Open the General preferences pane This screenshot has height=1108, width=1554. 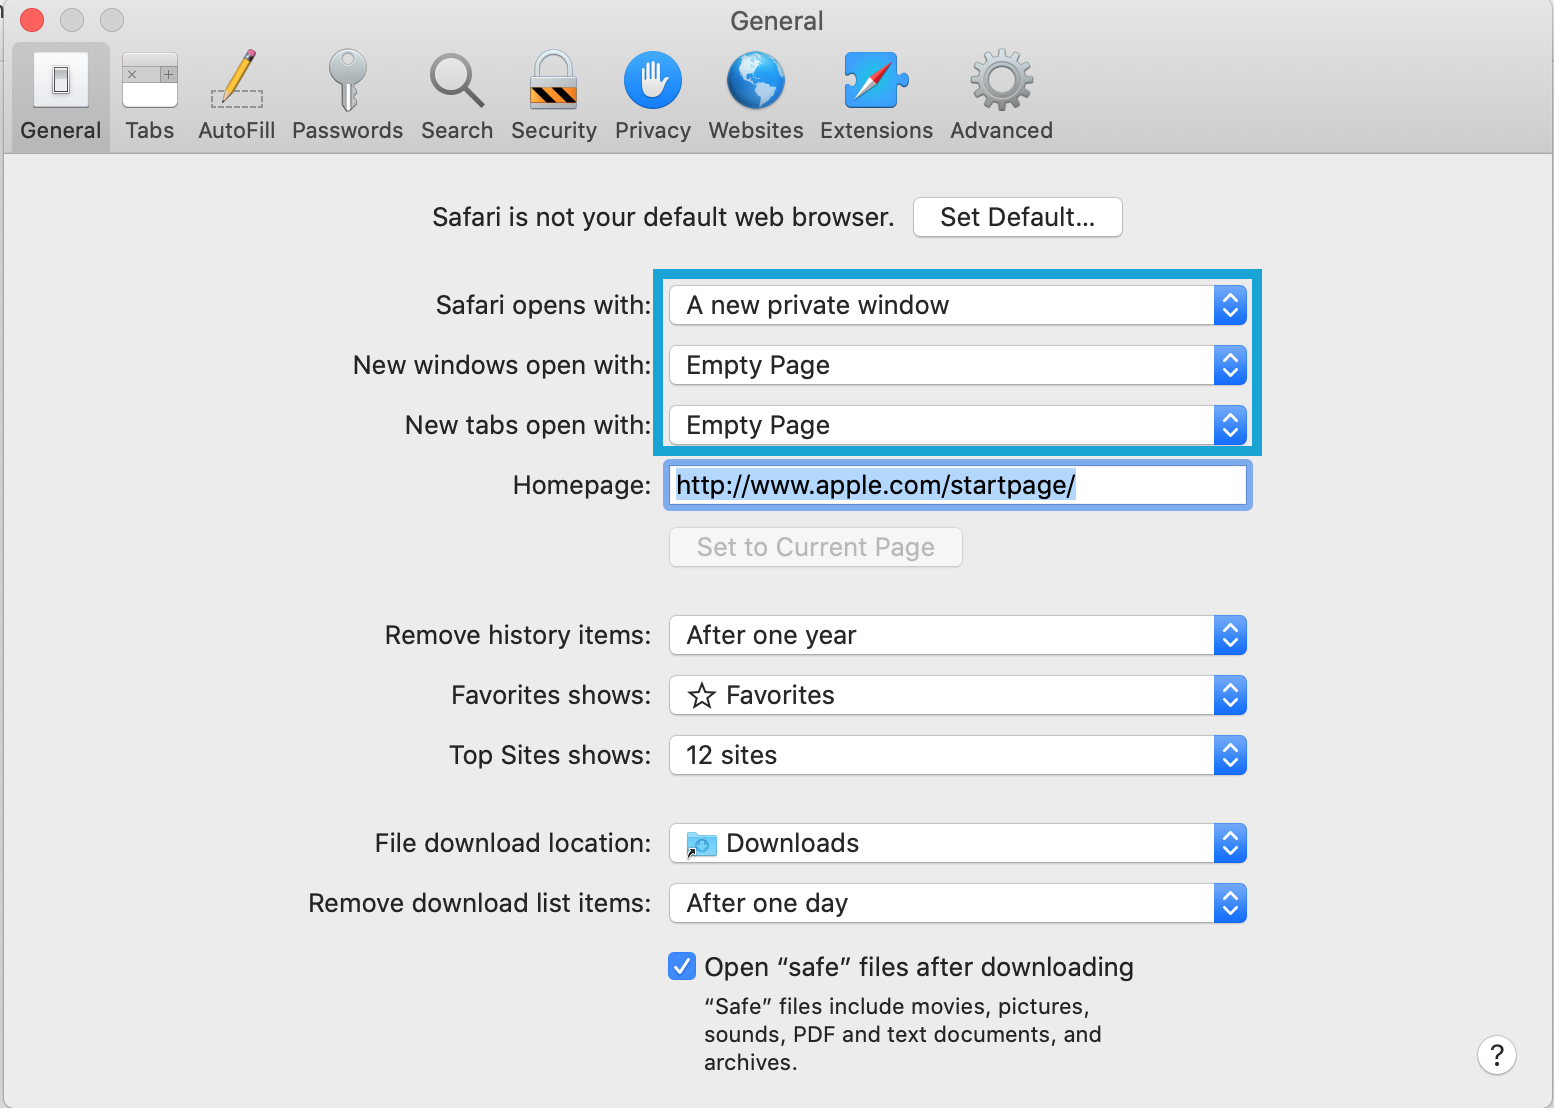click(x=61, y=97)
